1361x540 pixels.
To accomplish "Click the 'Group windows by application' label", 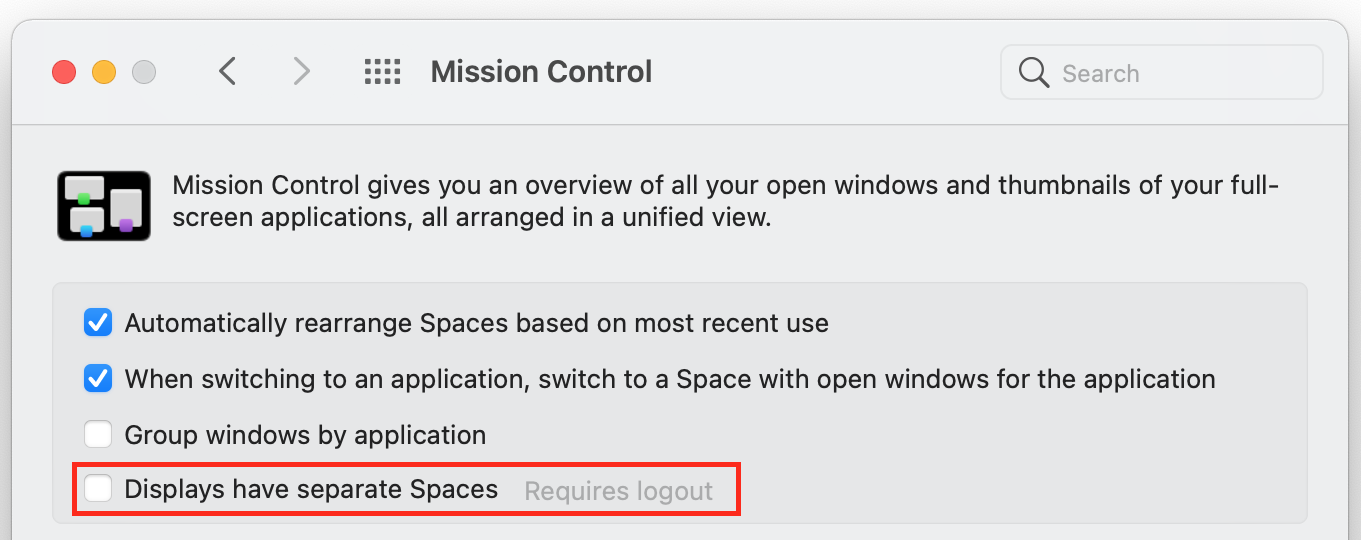I will tap(305, 435).
